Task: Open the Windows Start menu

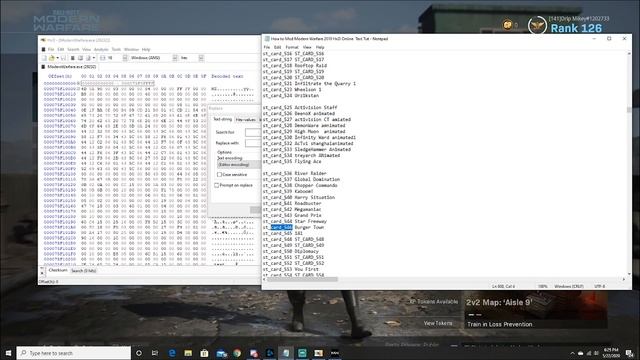Action: point(8,353)
